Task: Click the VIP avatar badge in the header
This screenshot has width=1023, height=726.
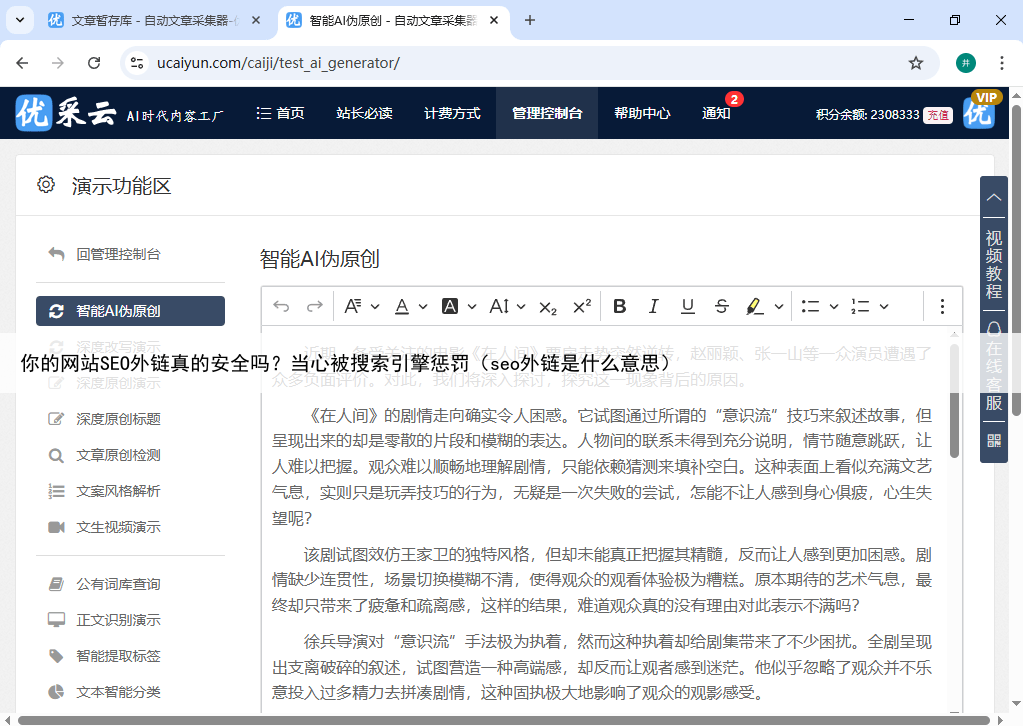Action: click(980, 112)
